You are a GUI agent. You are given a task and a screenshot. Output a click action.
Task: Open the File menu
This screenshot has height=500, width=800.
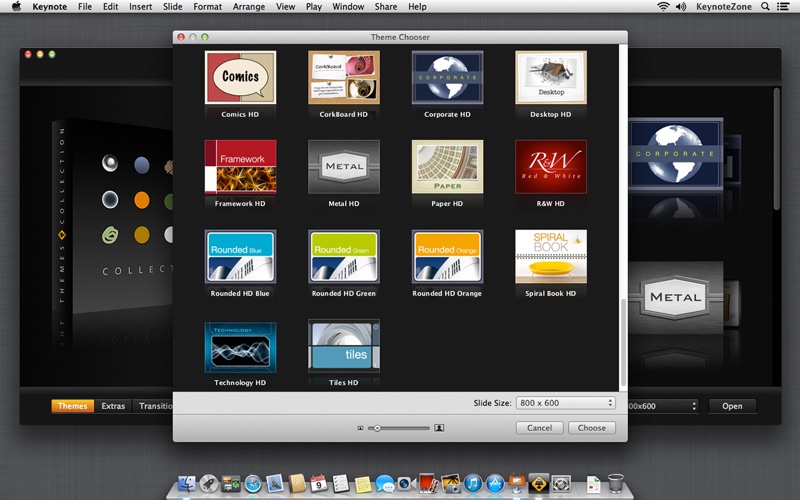click(85, 7)
